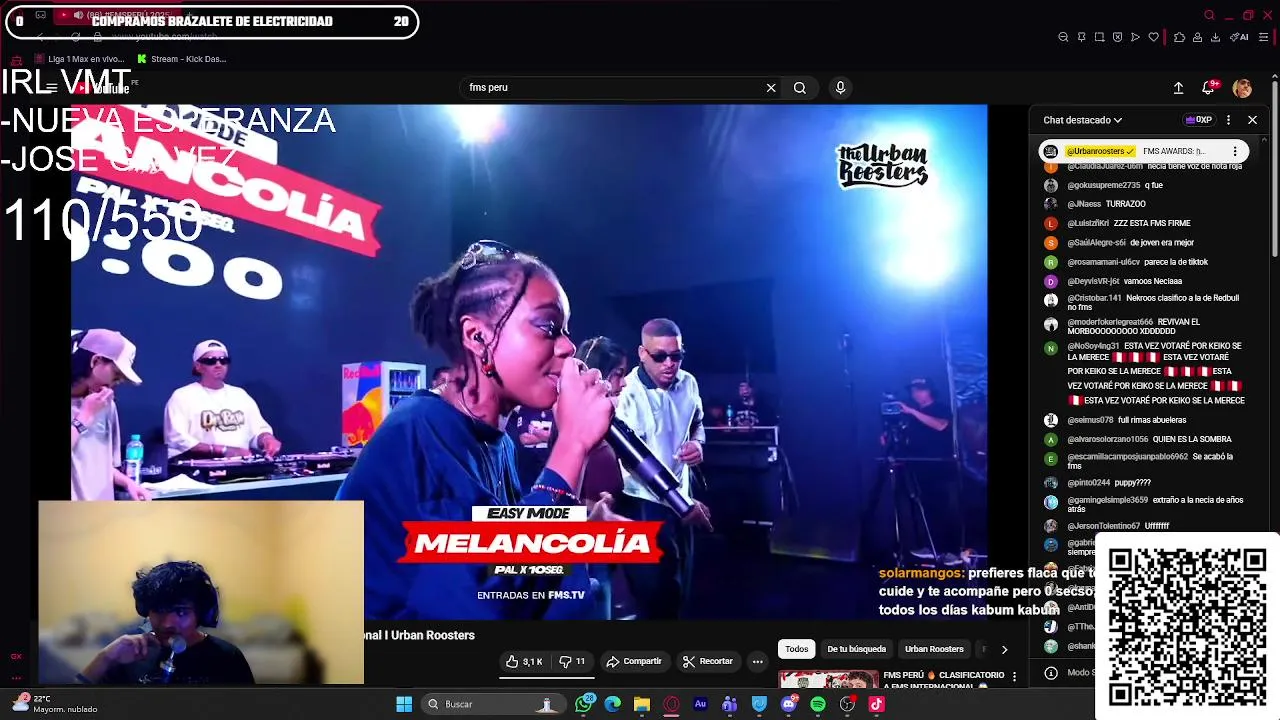Open the live chat three-dot options
Image resolution: width=1280 pixels, height=720 pixels.
(x=1229, y=120)
